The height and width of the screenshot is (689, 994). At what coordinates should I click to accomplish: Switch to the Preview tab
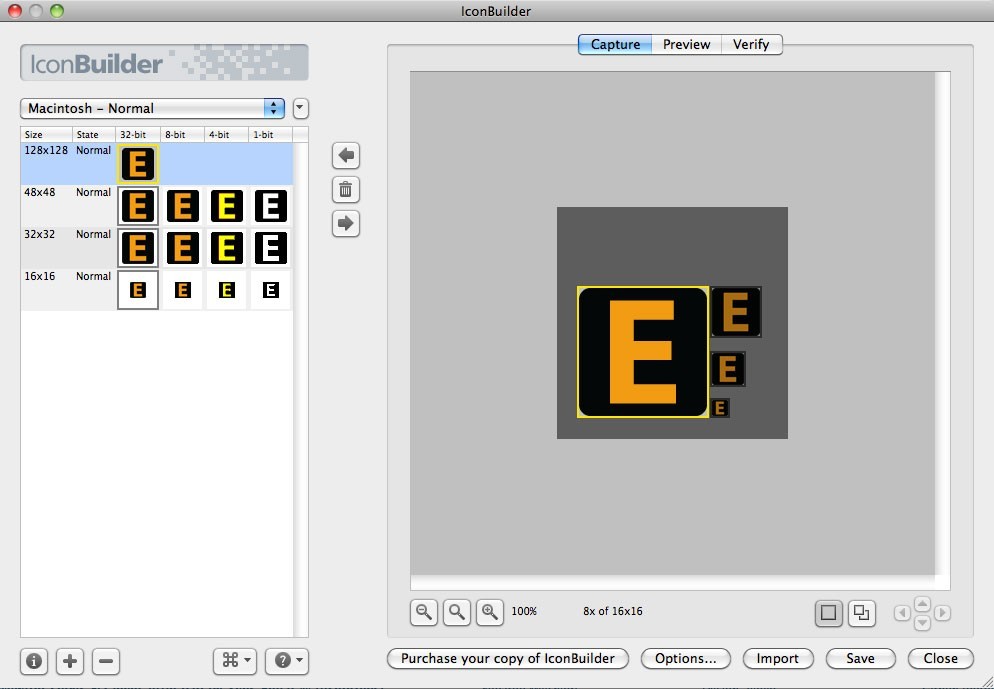(687, 44)
